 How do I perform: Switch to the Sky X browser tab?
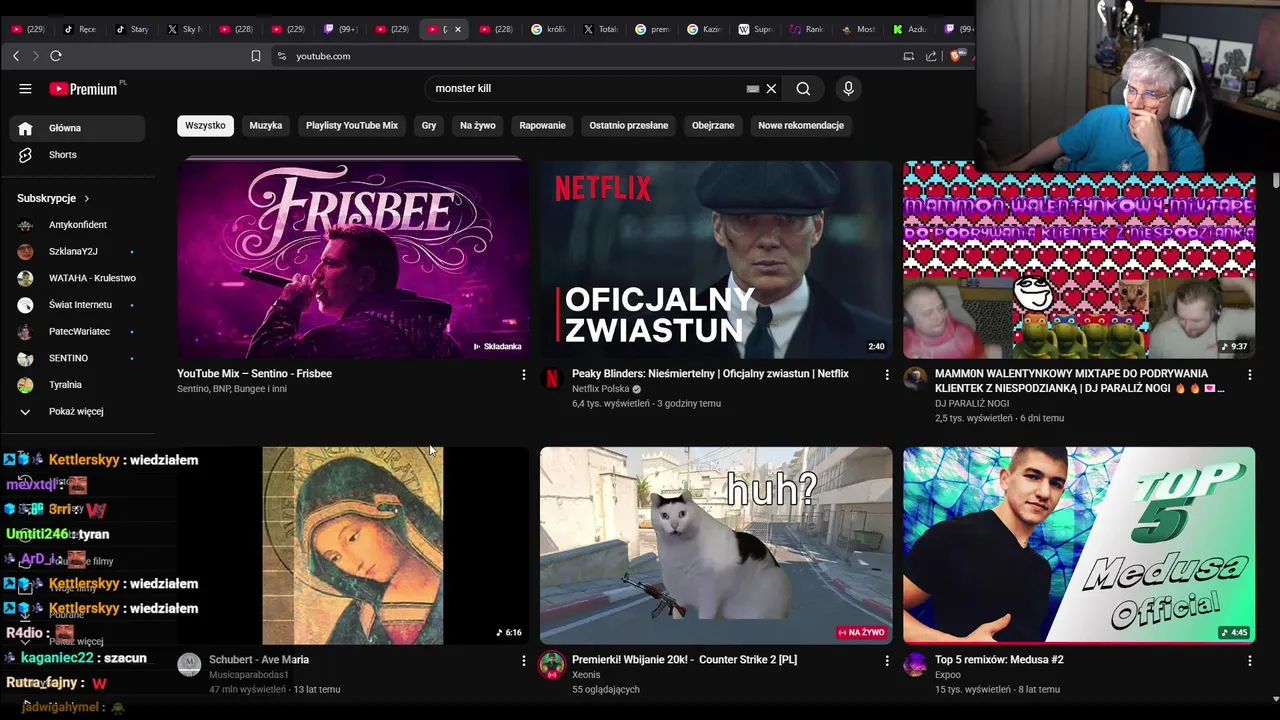pos(185,29)
